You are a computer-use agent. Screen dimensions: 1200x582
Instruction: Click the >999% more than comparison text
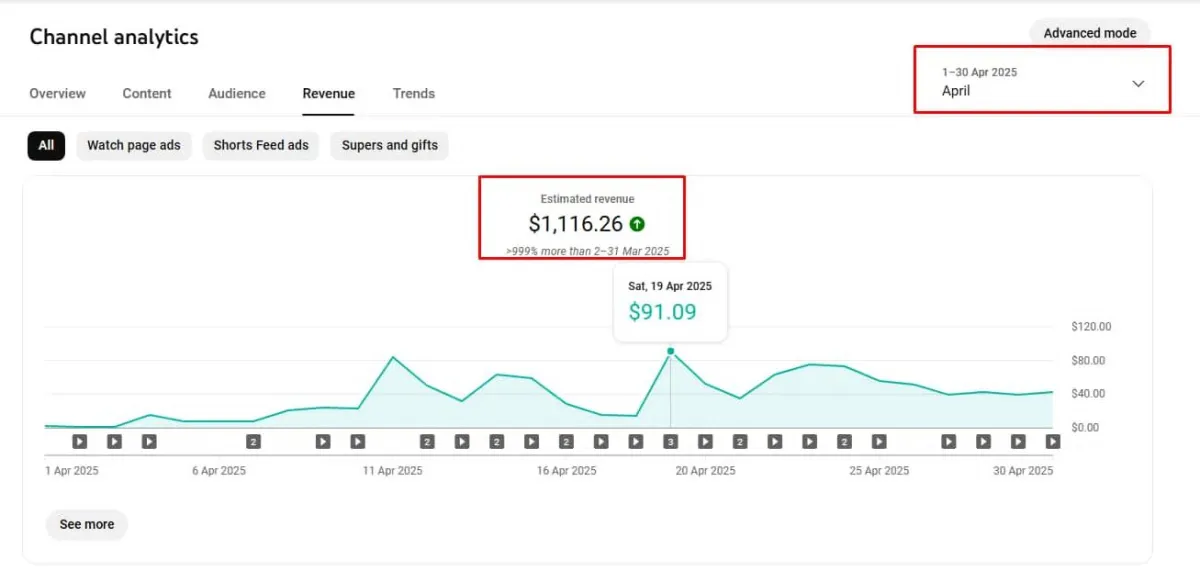coord(587,251)
